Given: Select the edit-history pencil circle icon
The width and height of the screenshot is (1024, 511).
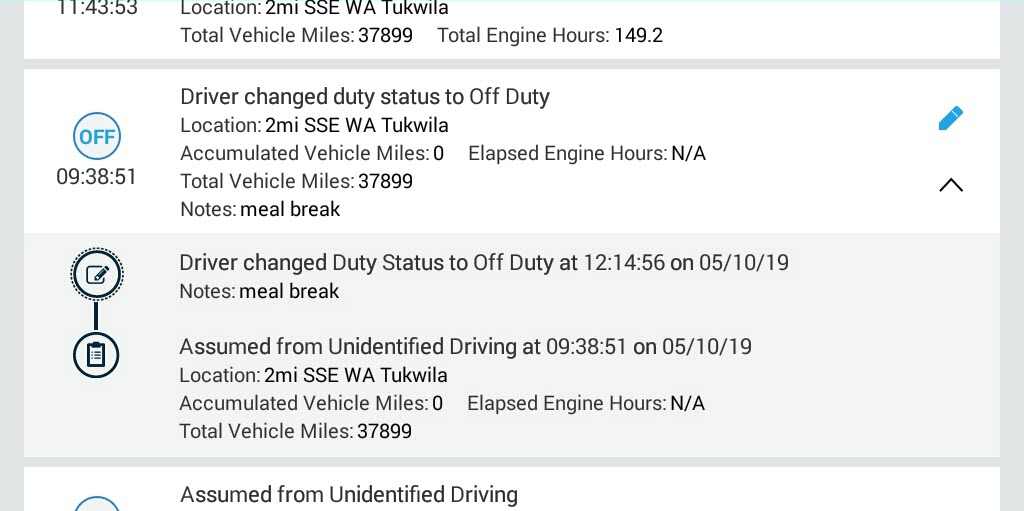Looking at the screenshot, I should pyautogui.click(x=97, y=274).
